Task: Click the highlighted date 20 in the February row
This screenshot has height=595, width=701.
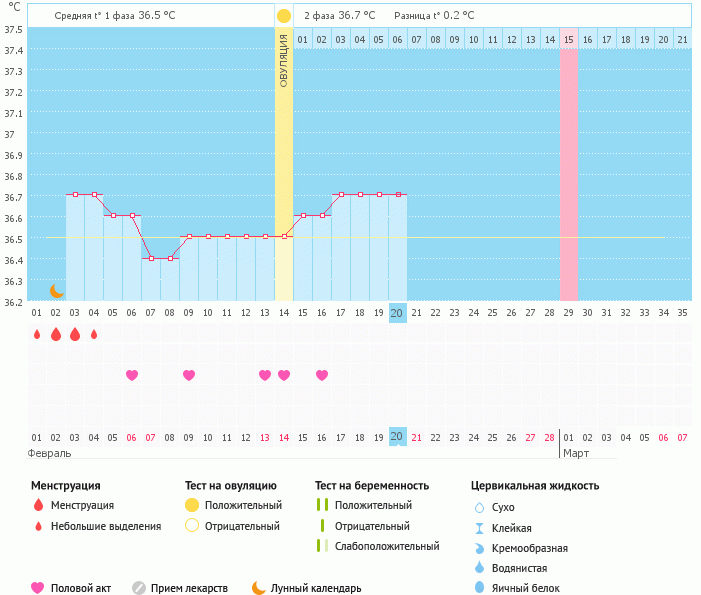Action: tap(397, 437)
